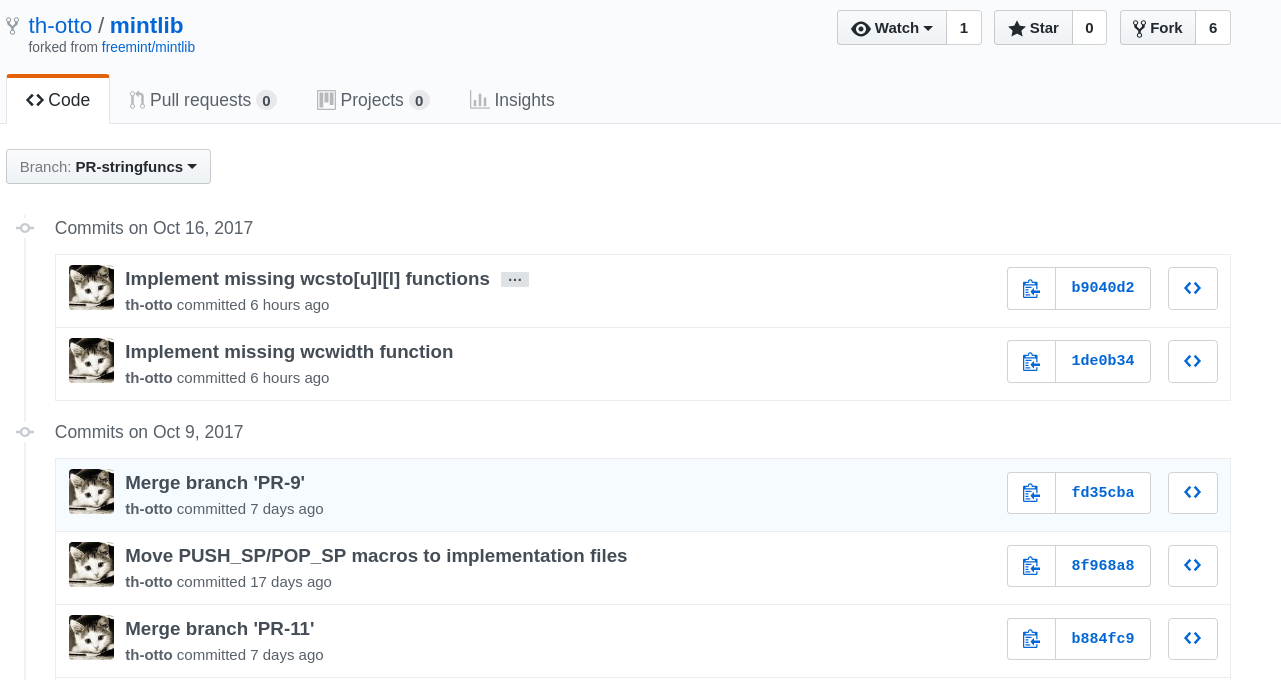Viewport: 1281px width, 680px height.
Task: Browse repository at commit b9040d2
Action: click(1192, 288)
